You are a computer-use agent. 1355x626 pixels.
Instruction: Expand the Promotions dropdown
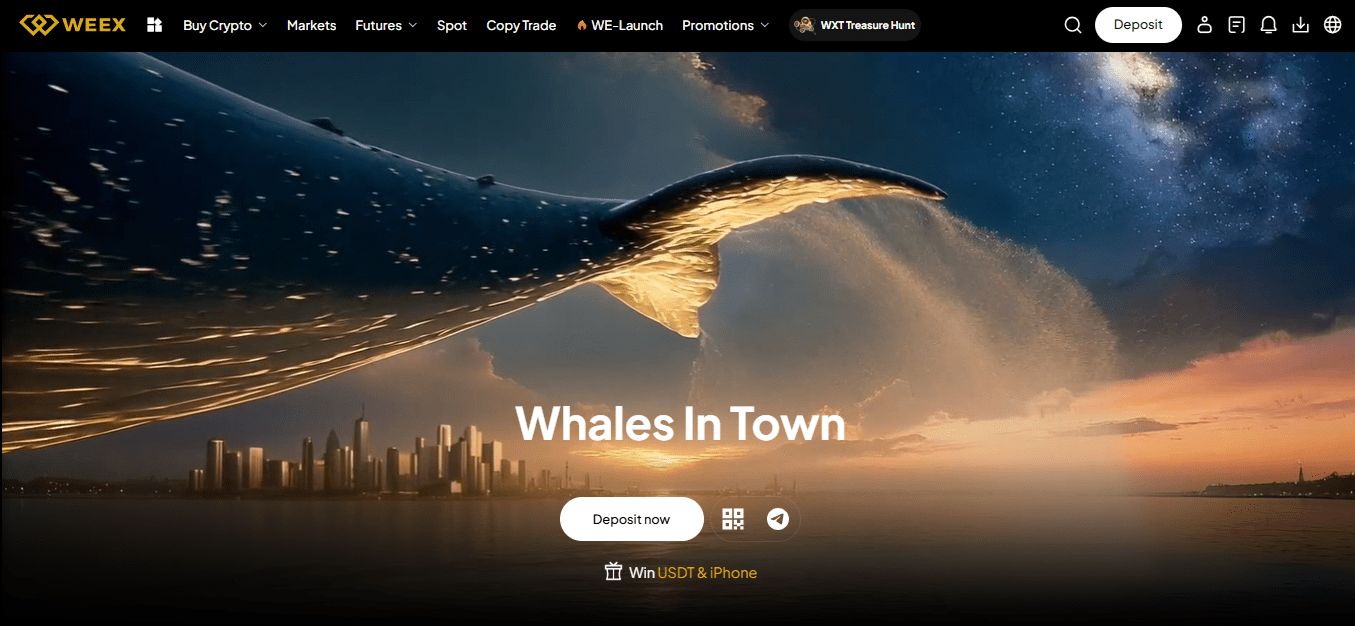(x=725, y=25)
